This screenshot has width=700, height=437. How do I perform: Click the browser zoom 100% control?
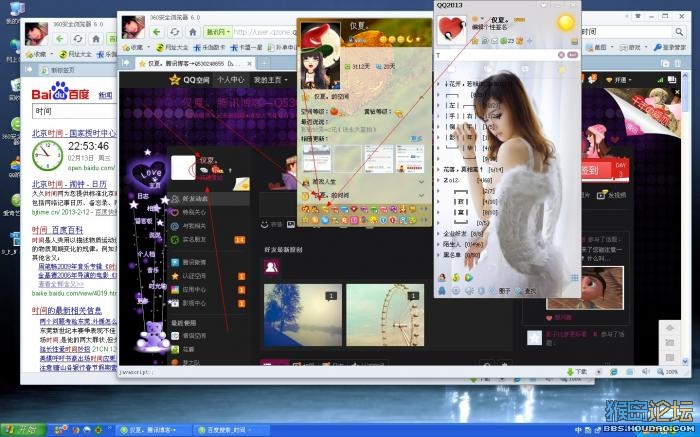pos(668,371)
